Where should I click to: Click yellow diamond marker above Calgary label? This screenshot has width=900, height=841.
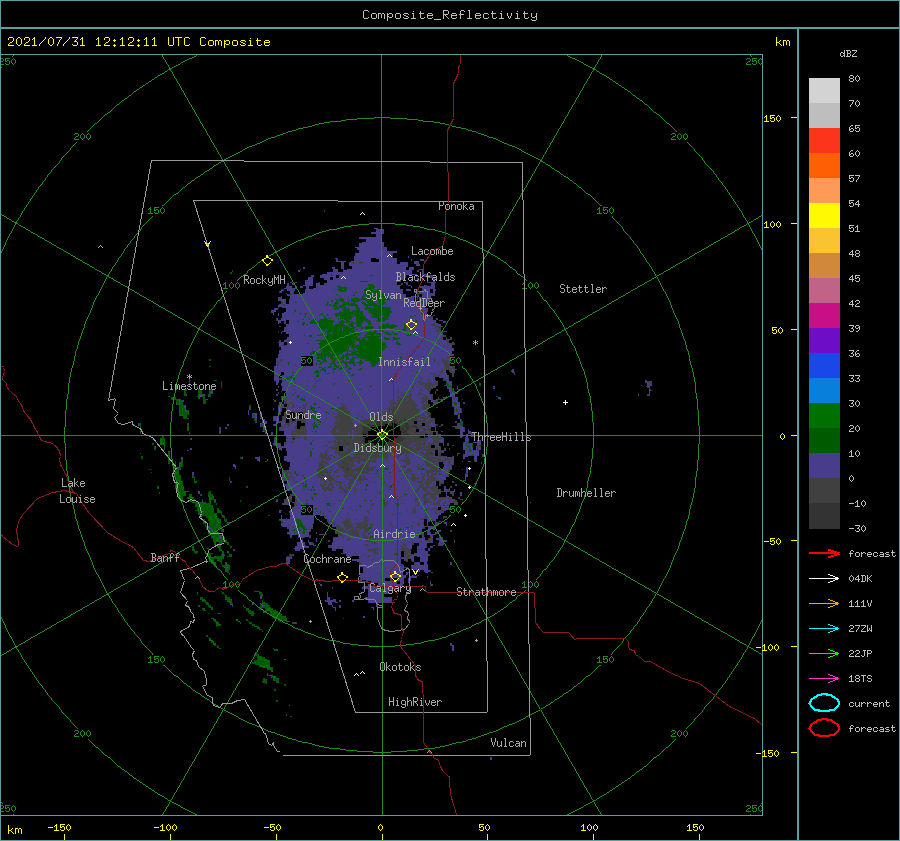pyautogui.click(x=395, y=576)
